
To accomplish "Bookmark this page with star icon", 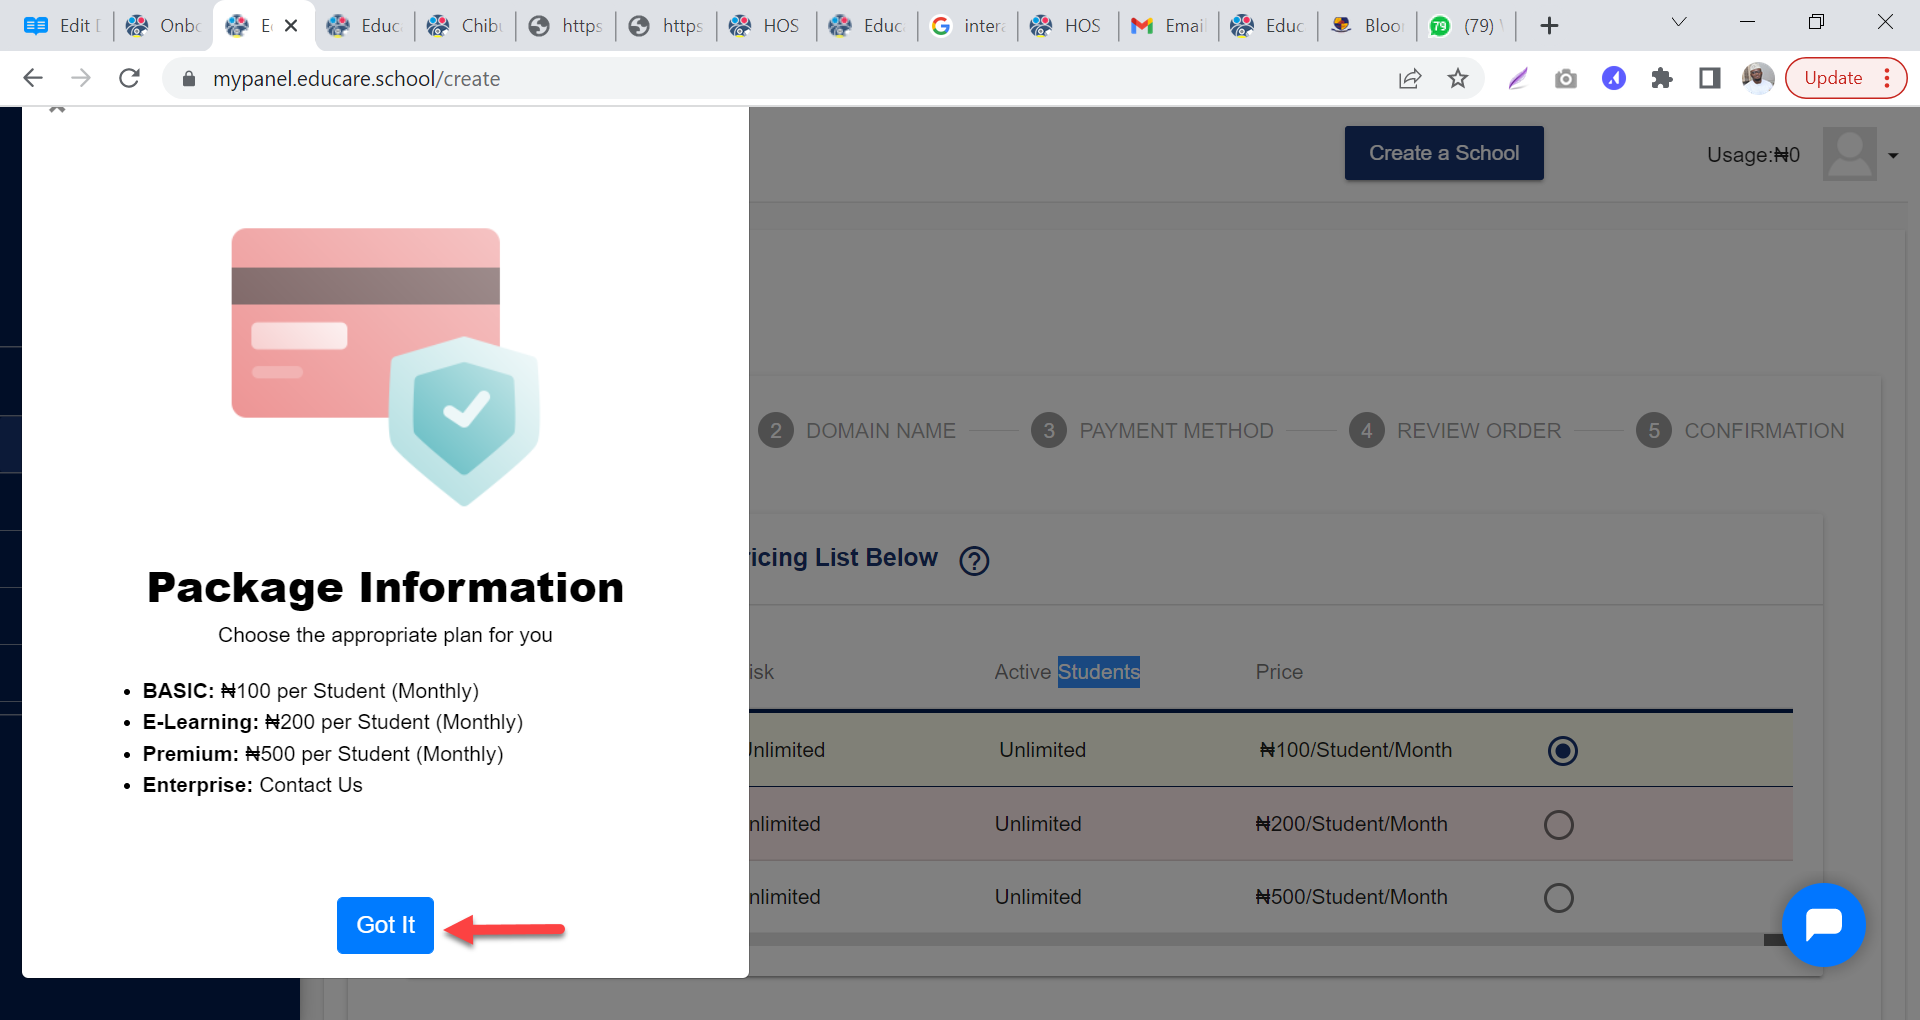I will tap(1458, 79).
